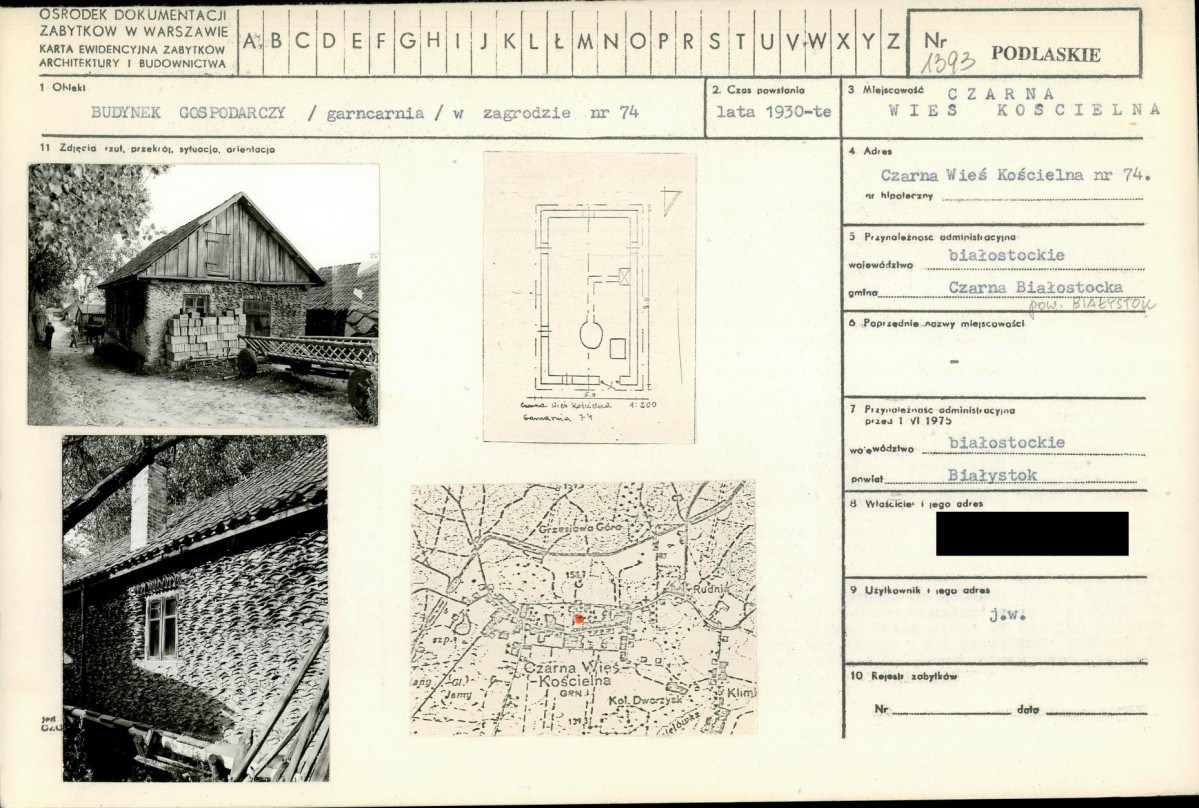The height and width of the screenshot is (808, 1199).
Task: Click the address Czarna Wieś Kościelna nr 74
Action: point(1015,175)
